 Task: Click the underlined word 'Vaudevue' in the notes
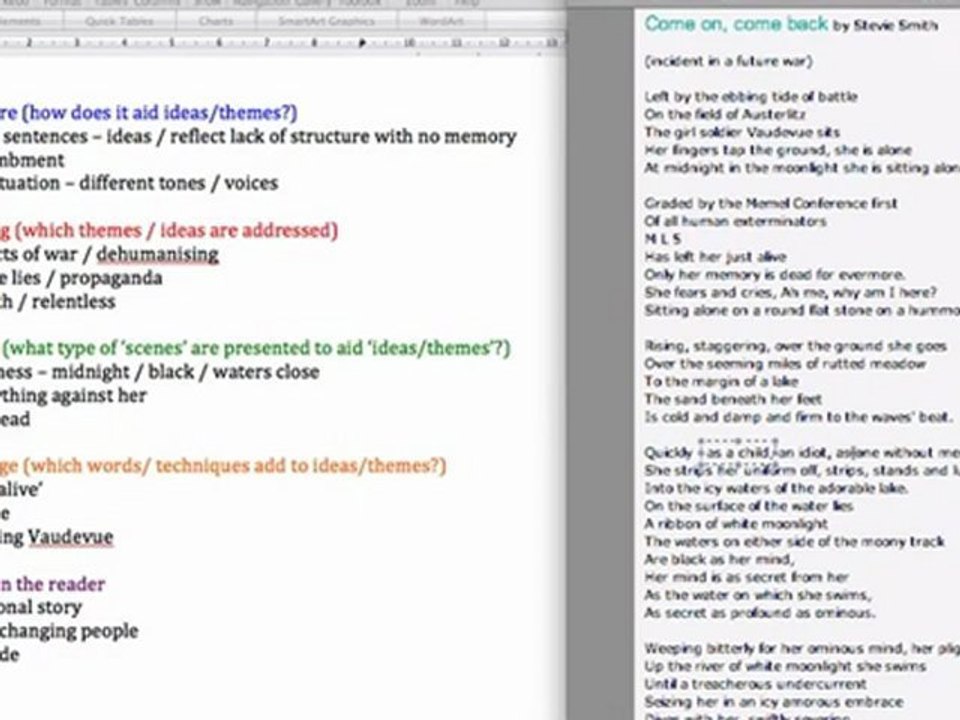[x=70, y=537]
